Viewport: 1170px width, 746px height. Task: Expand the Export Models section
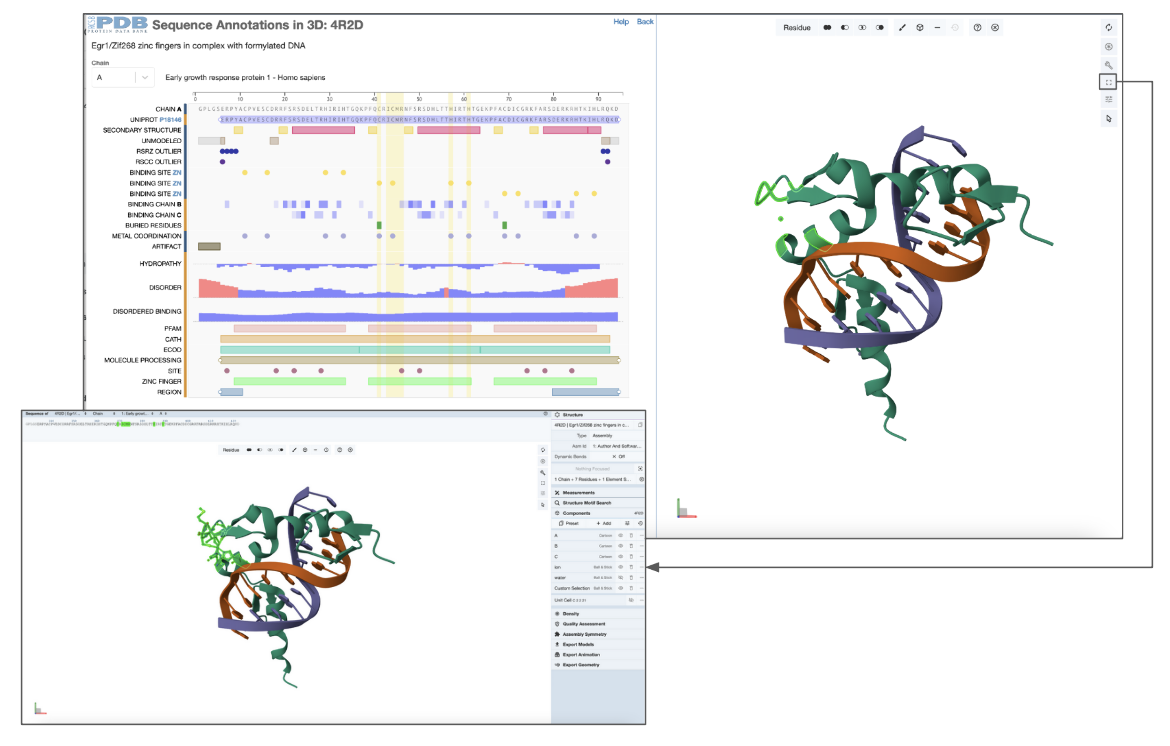click(x=578, y=644)
